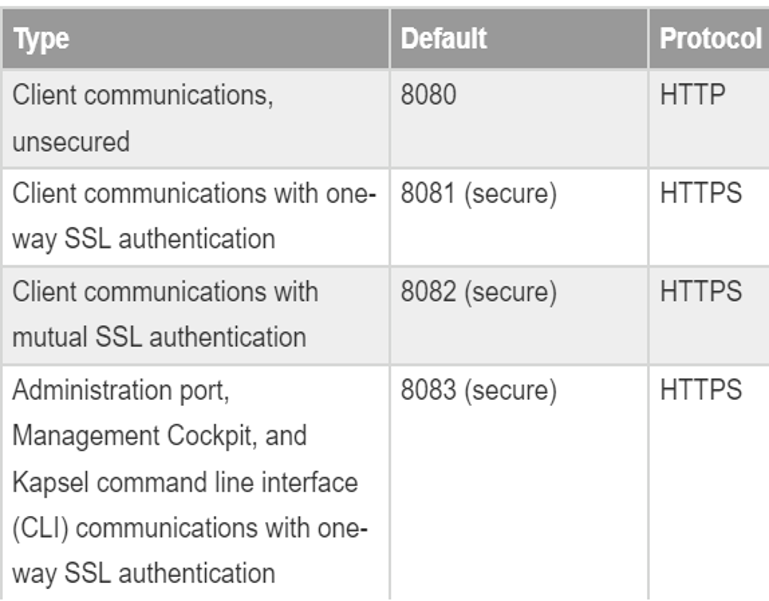Click the word 'unsecured'

[x=71, y=142]
